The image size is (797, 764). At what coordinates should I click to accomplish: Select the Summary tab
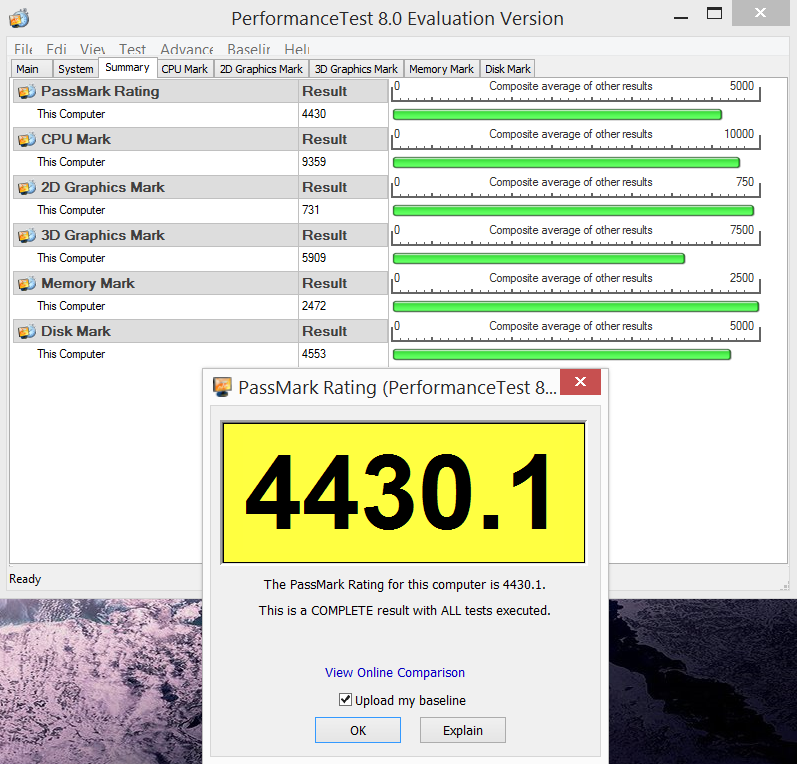coord(127,68)
